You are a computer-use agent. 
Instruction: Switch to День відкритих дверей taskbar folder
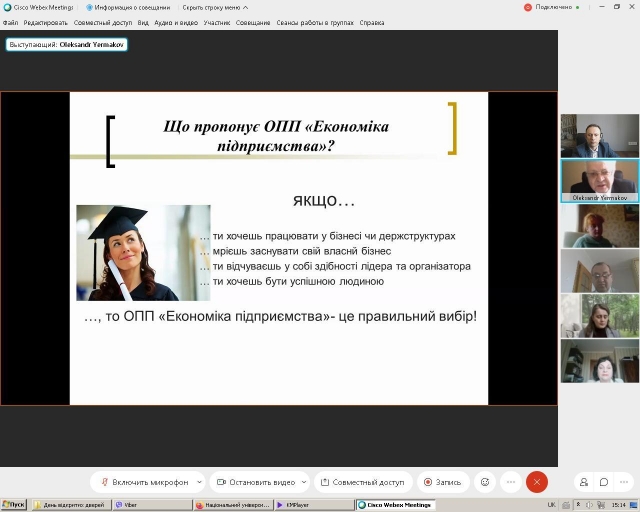coord(70,505)
